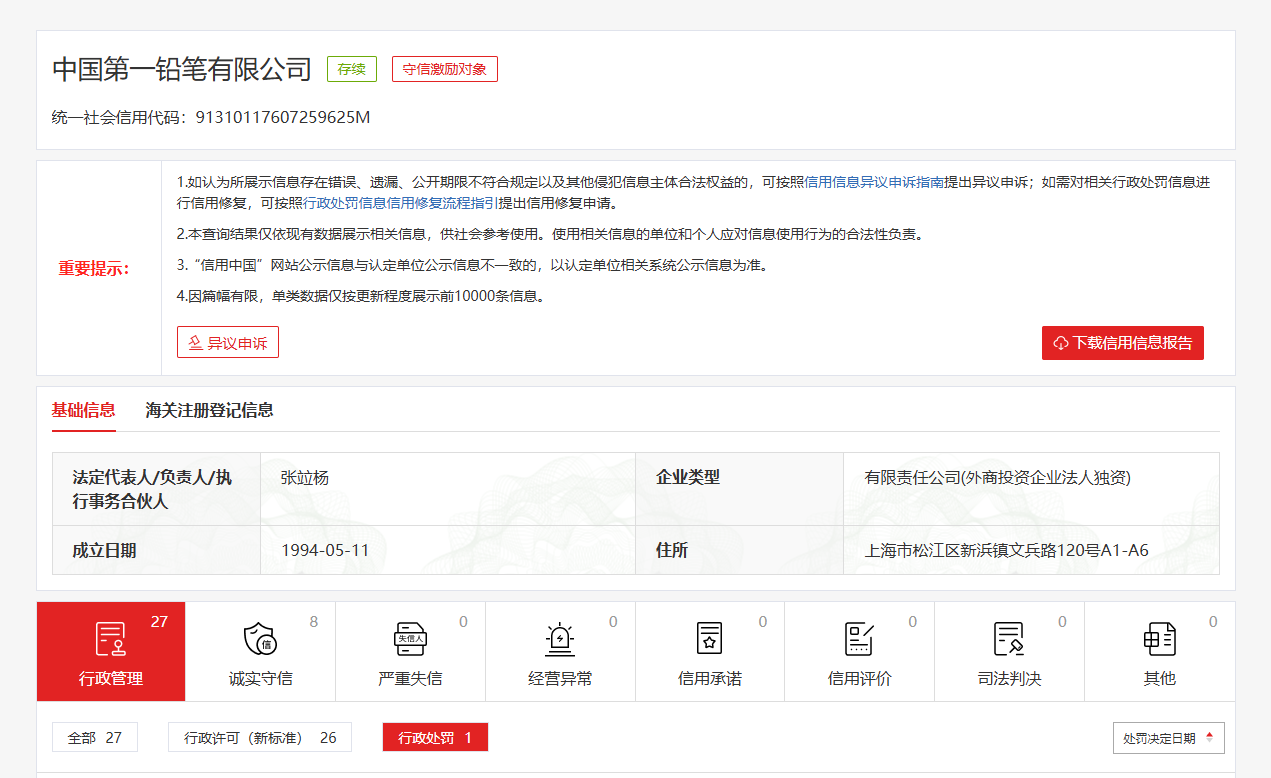Filter by 行政许可（新标准）26
This screenshot has height=778, width=1271.
click(260, 738)
